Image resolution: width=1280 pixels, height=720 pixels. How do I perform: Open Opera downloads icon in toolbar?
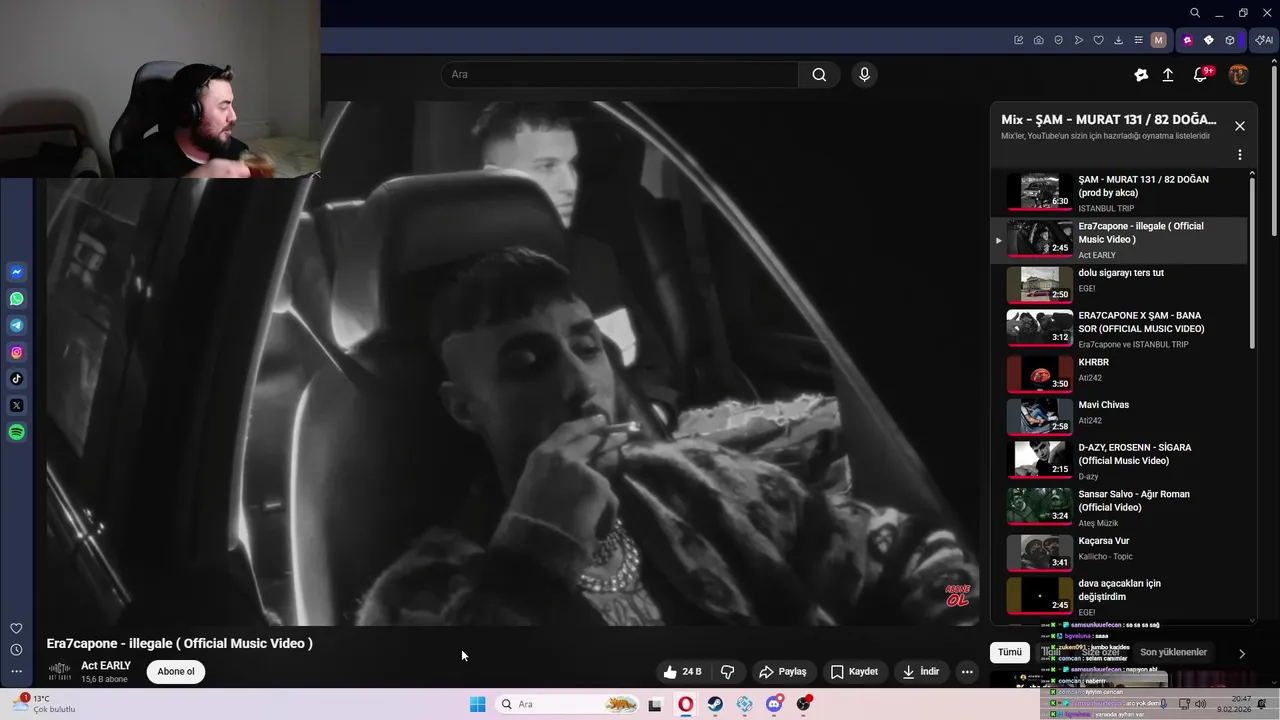point(1118,40)
